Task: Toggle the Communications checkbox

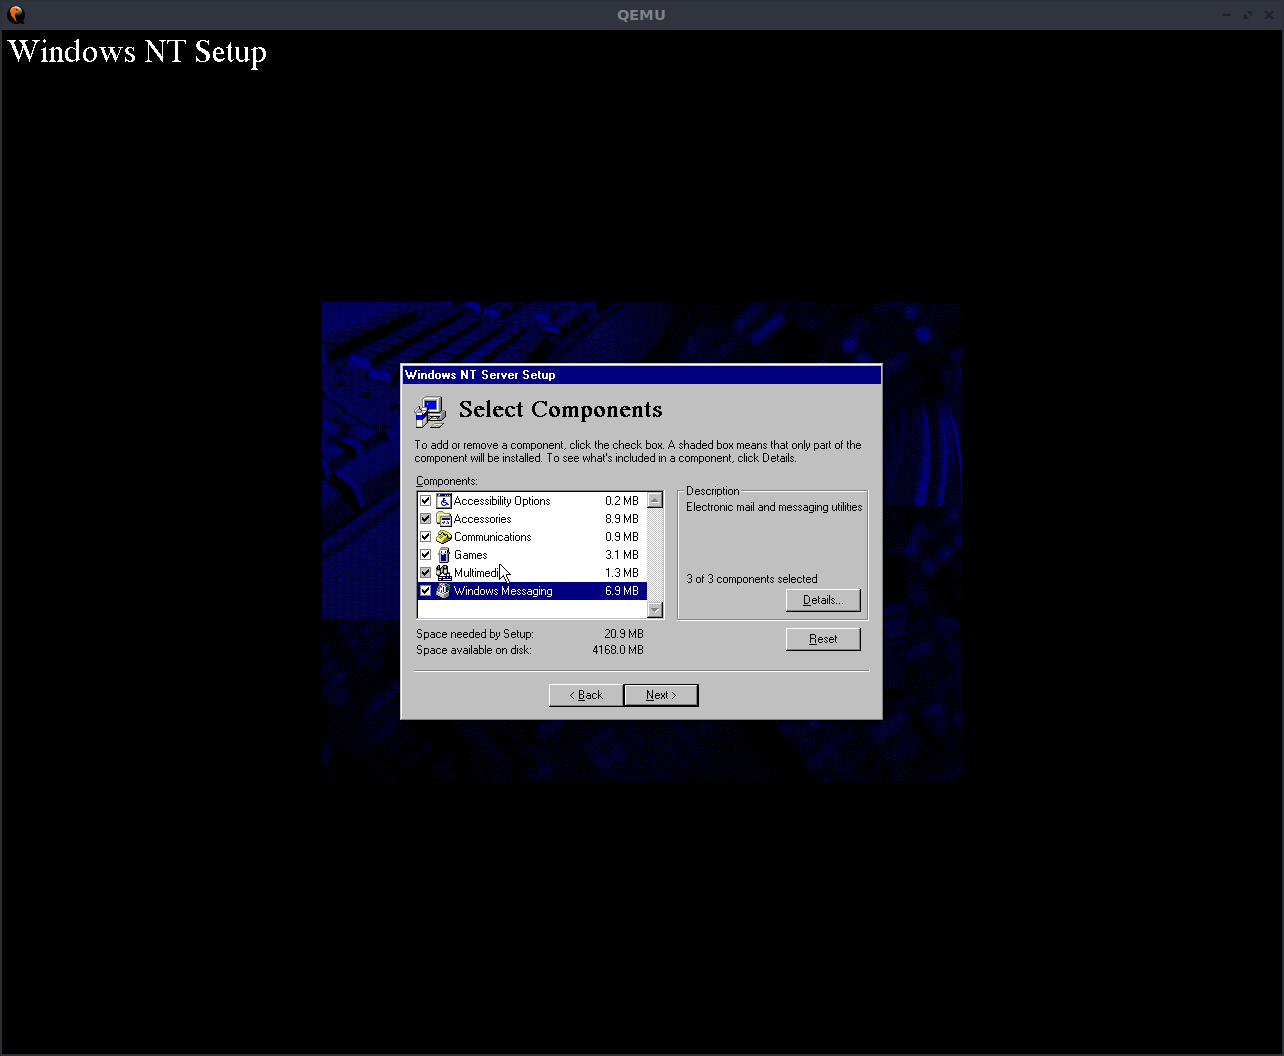Action: click(426, 537)
